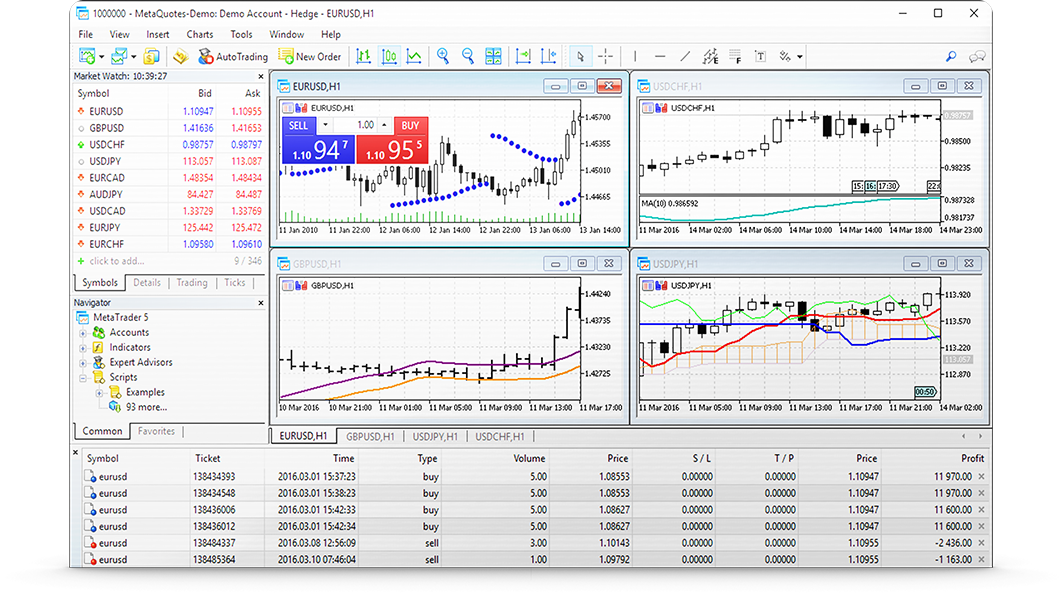Image resolution: width=1062 pixels, height=594 pixels.
Task: Toggle AutoTrading on the toolbar
Action: click(x=233, y=57)
